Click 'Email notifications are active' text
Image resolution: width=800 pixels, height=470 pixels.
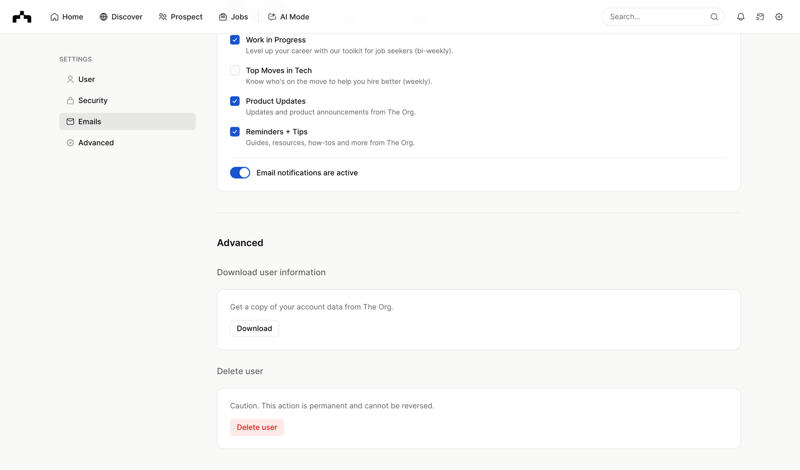click(307, 173)
